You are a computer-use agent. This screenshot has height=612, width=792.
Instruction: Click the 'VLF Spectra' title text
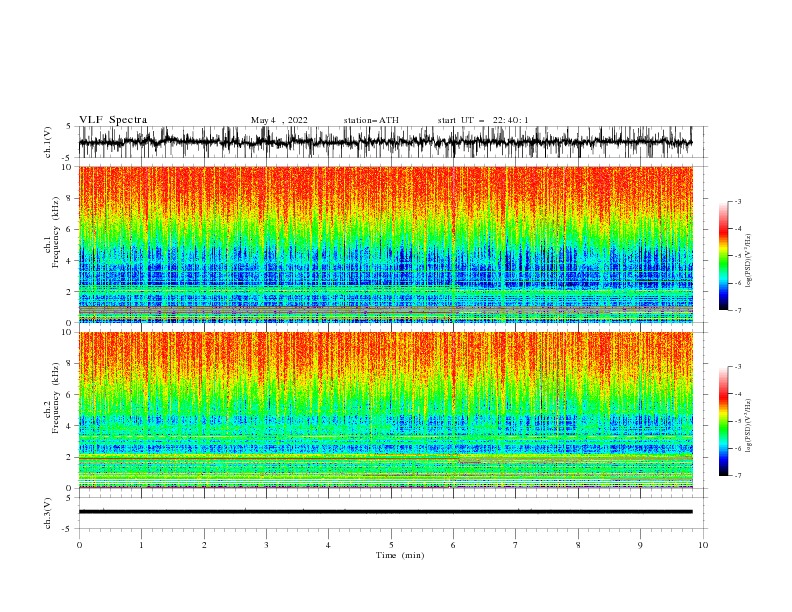[113, 120]
